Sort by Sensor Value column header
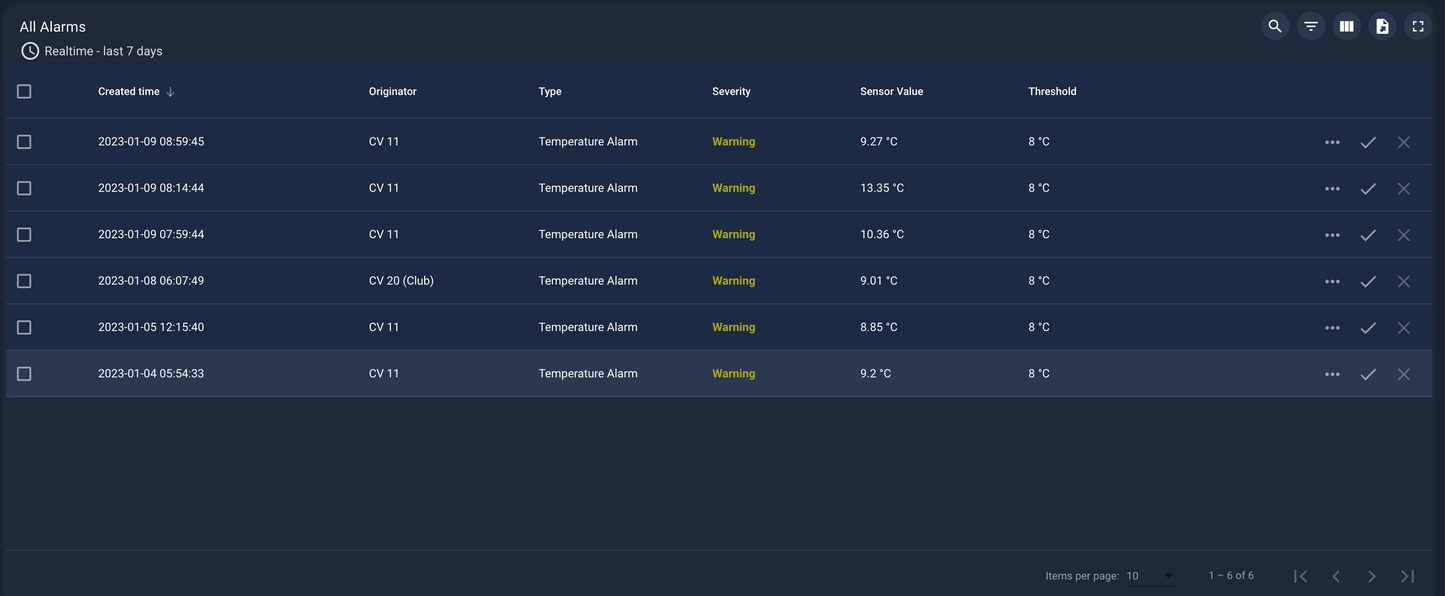 point(891,91)
